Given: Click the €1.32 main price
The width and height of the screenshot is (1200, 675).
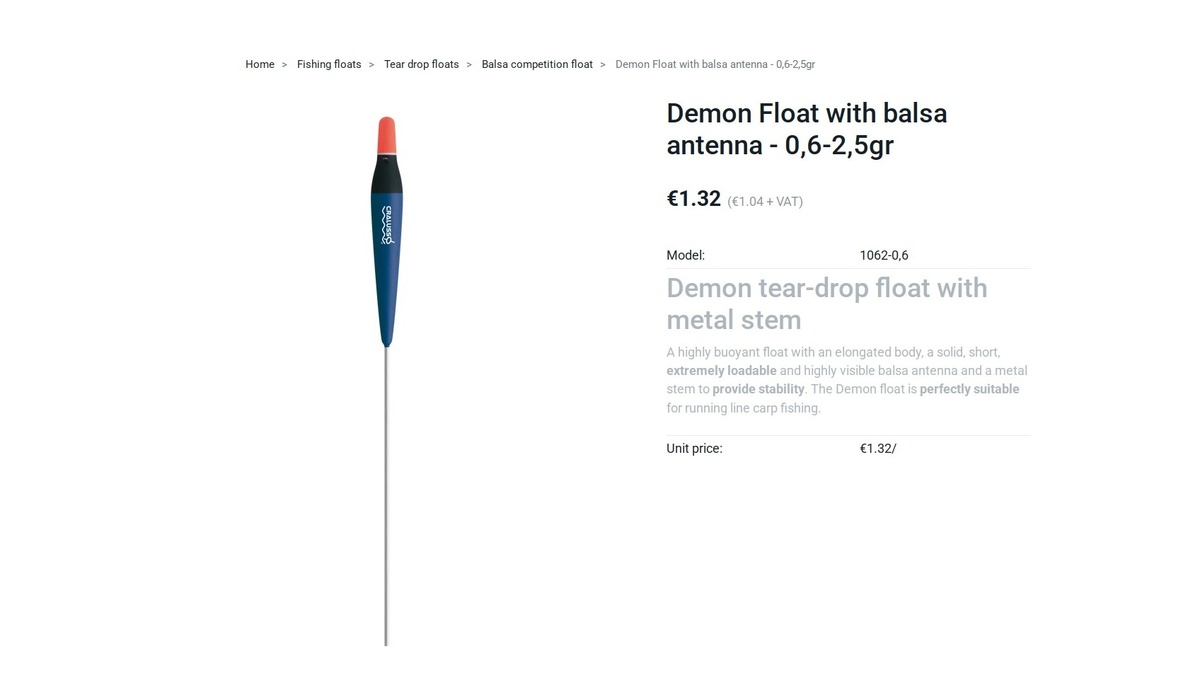Looking at the screenshot, I should coord(694,198).
